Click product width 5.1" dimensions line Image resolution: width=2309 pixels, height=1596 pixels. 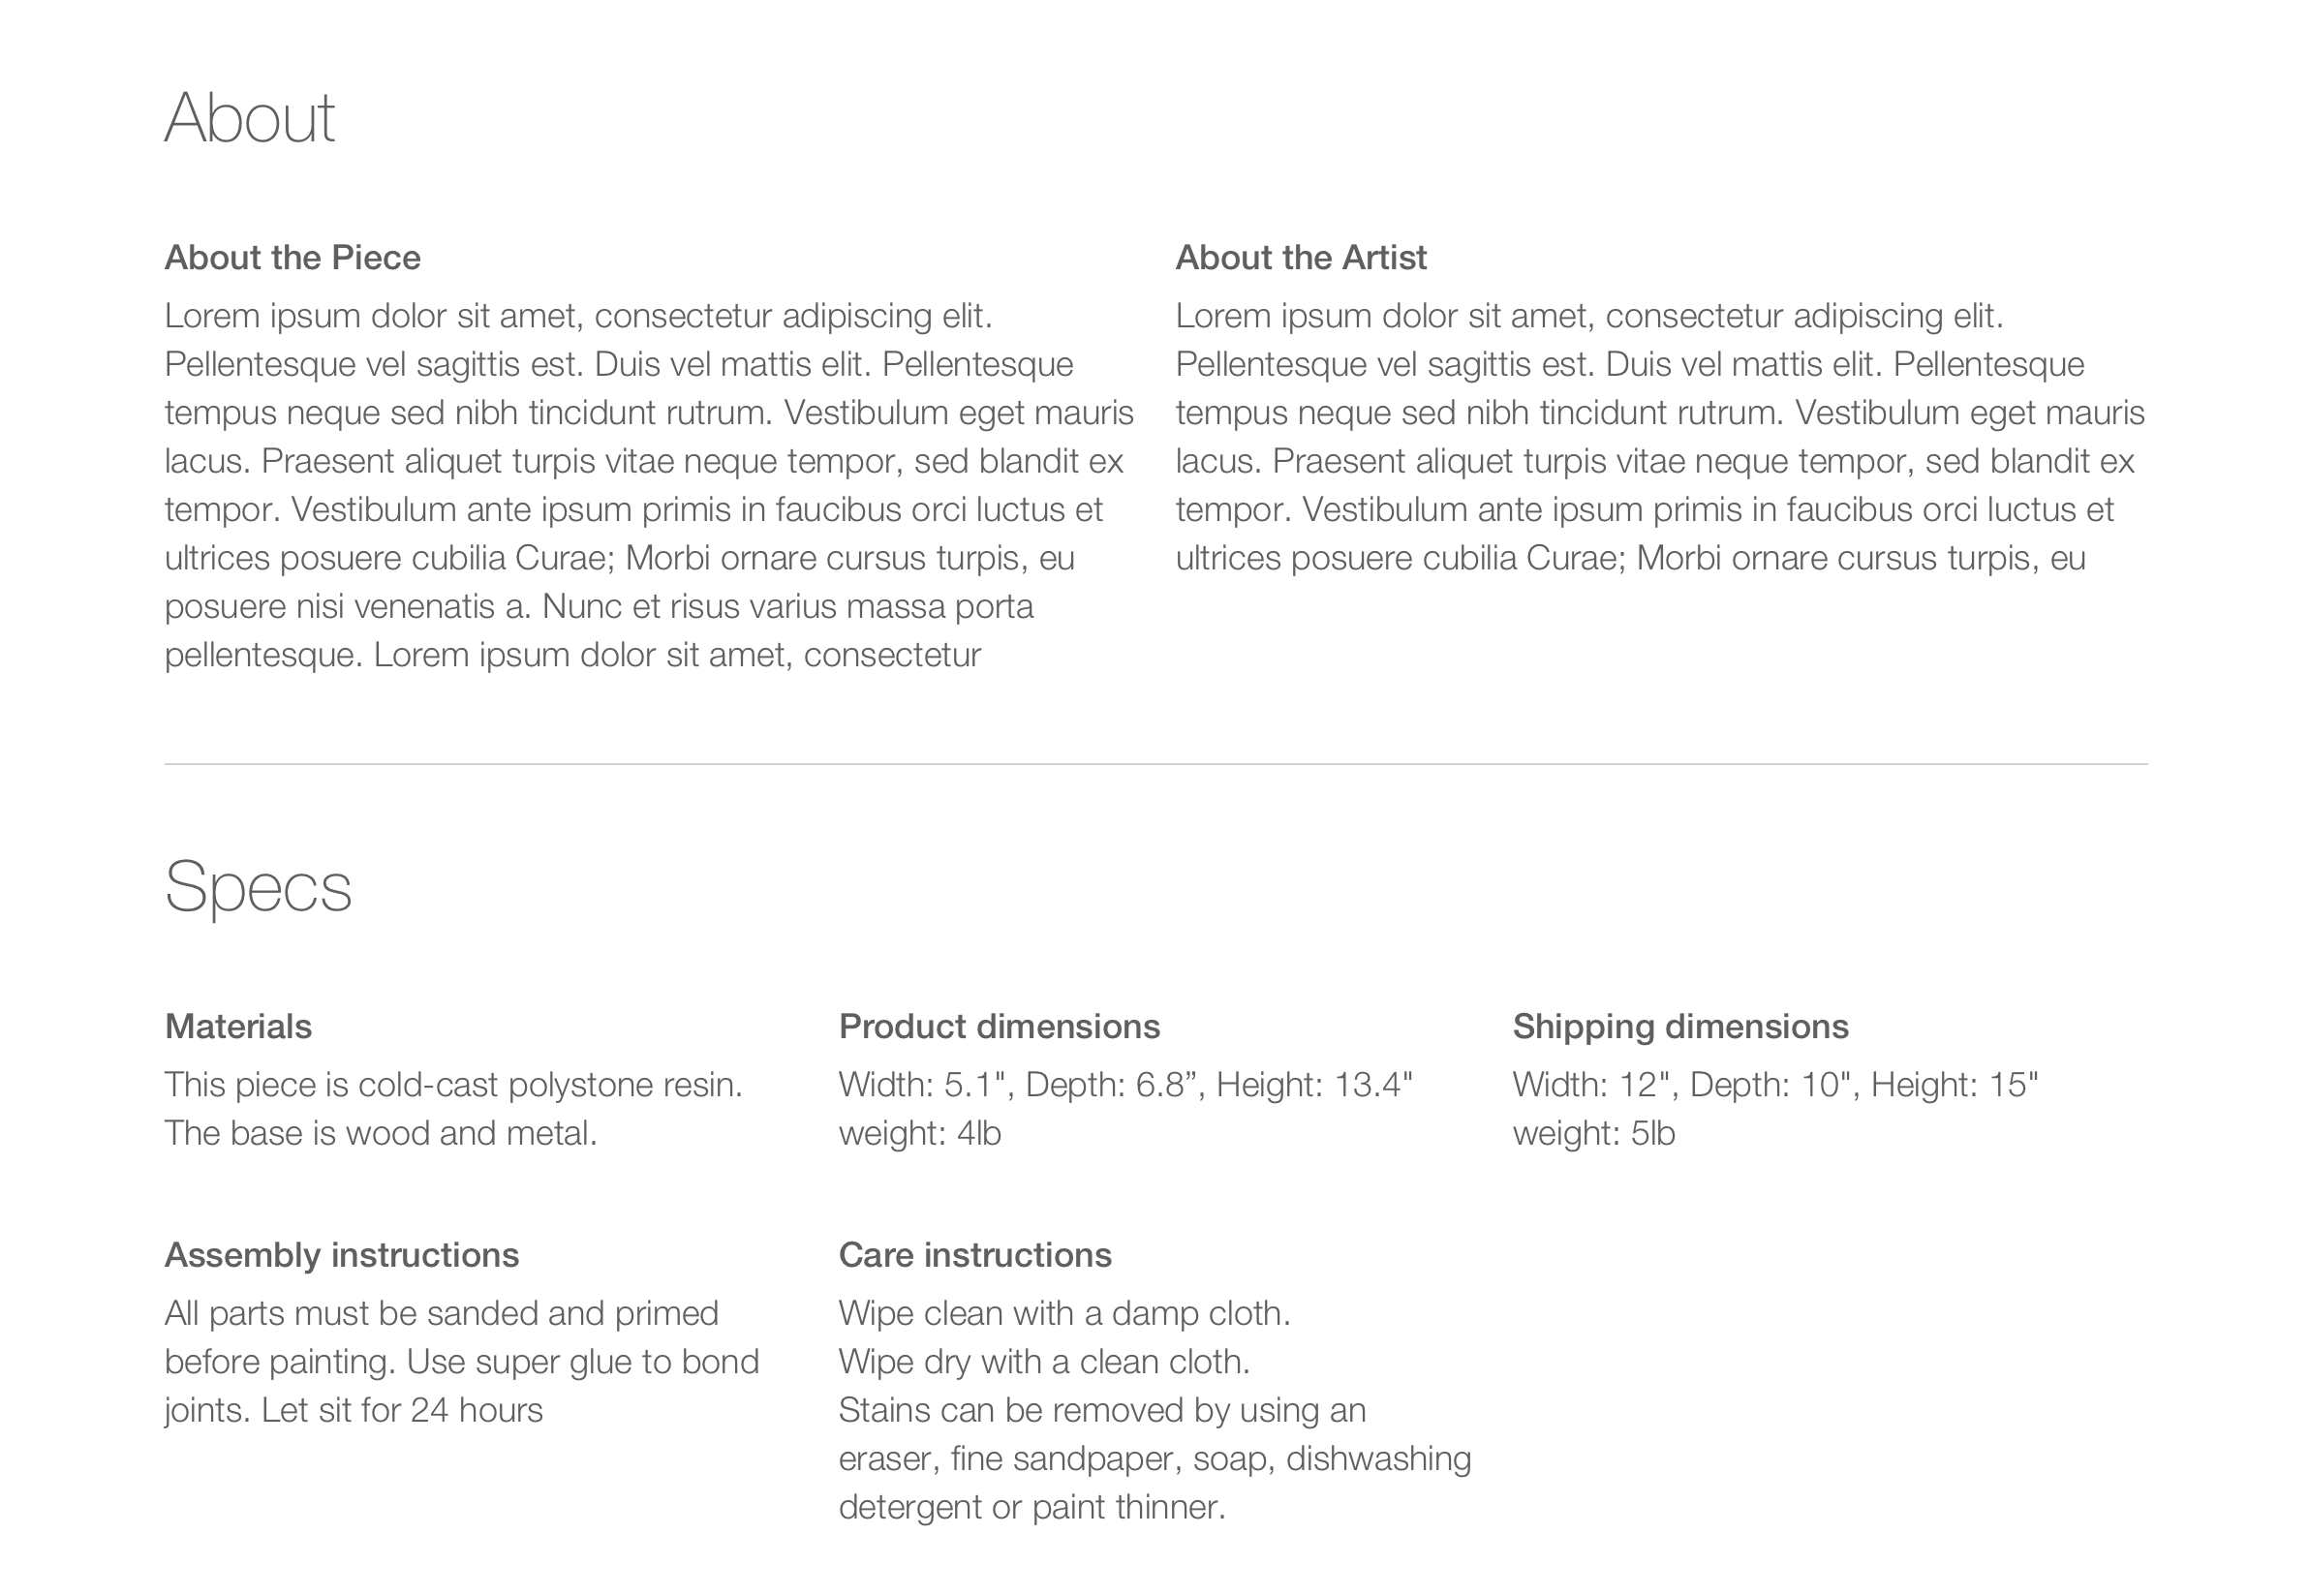[1125, 1085]
